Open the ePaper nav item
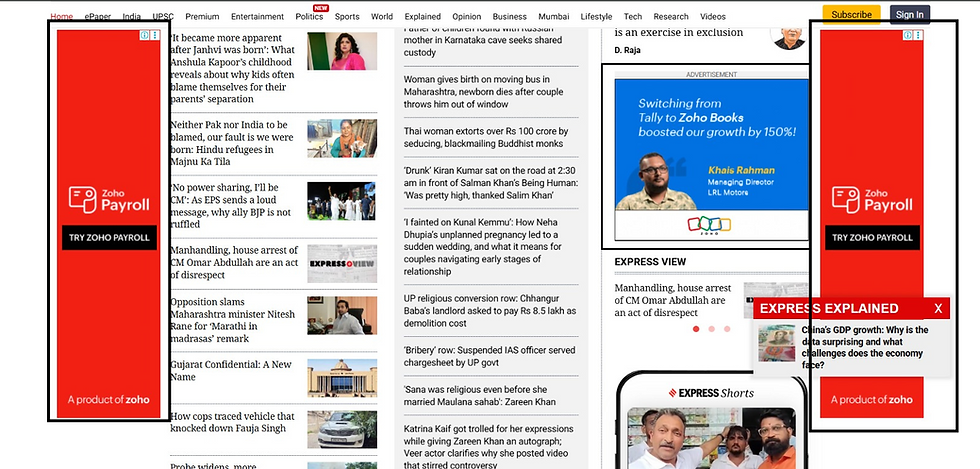 tap(98, 16)
